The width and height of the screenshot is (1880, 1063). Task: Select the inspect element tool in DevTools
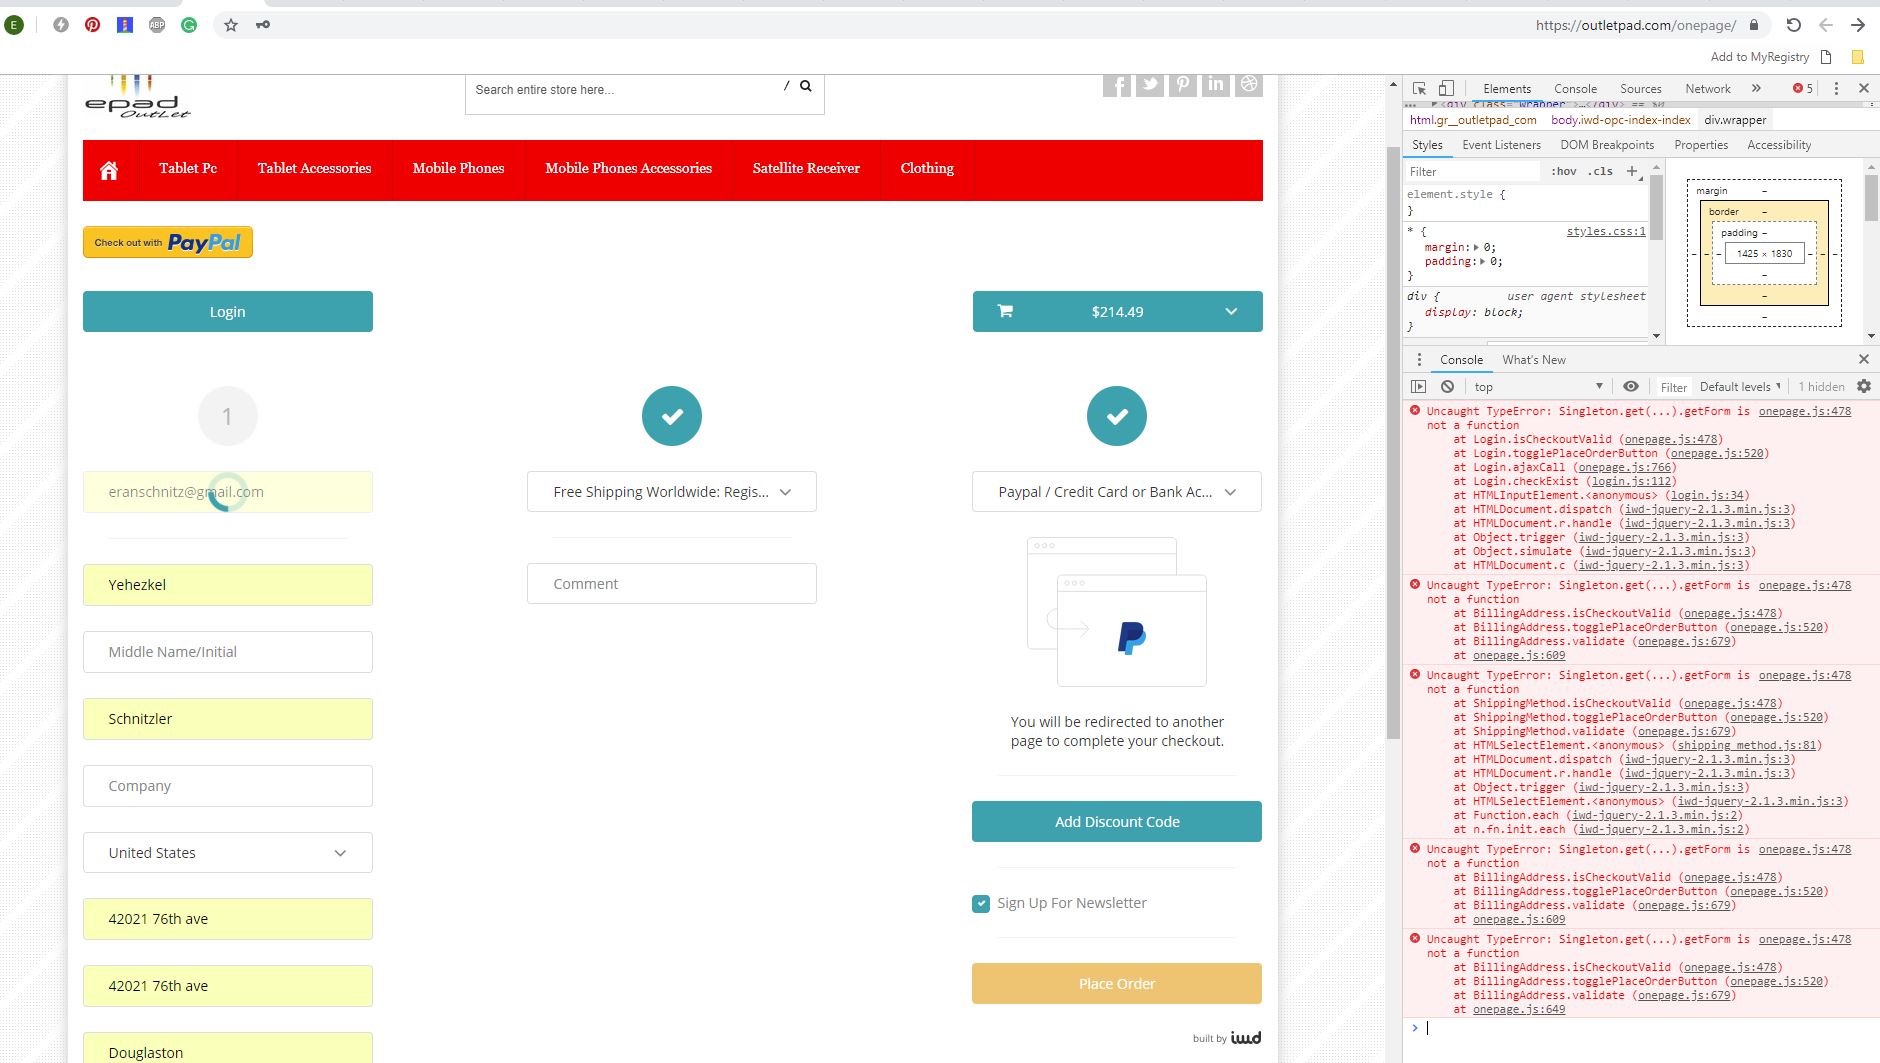click(x=1419, y=88)
